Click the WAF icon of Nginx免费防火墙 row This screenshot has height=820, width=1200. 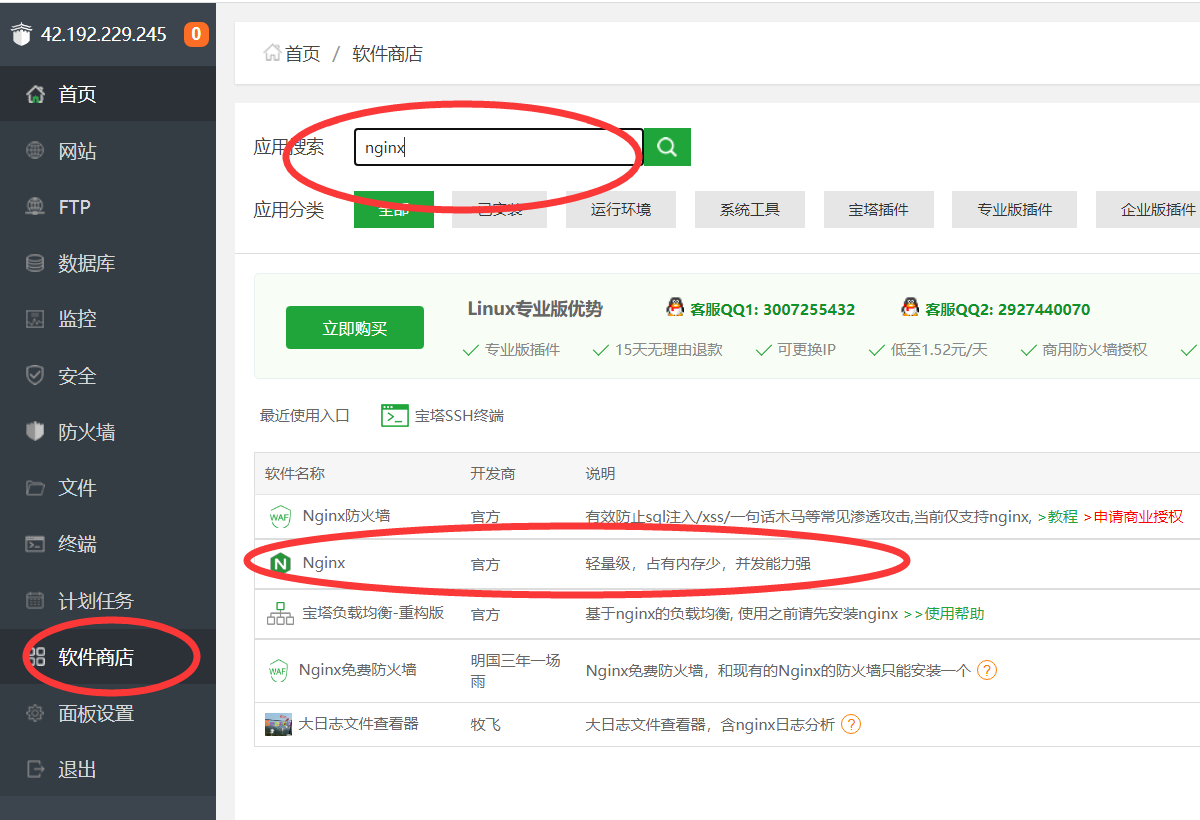tap(278, 671)
